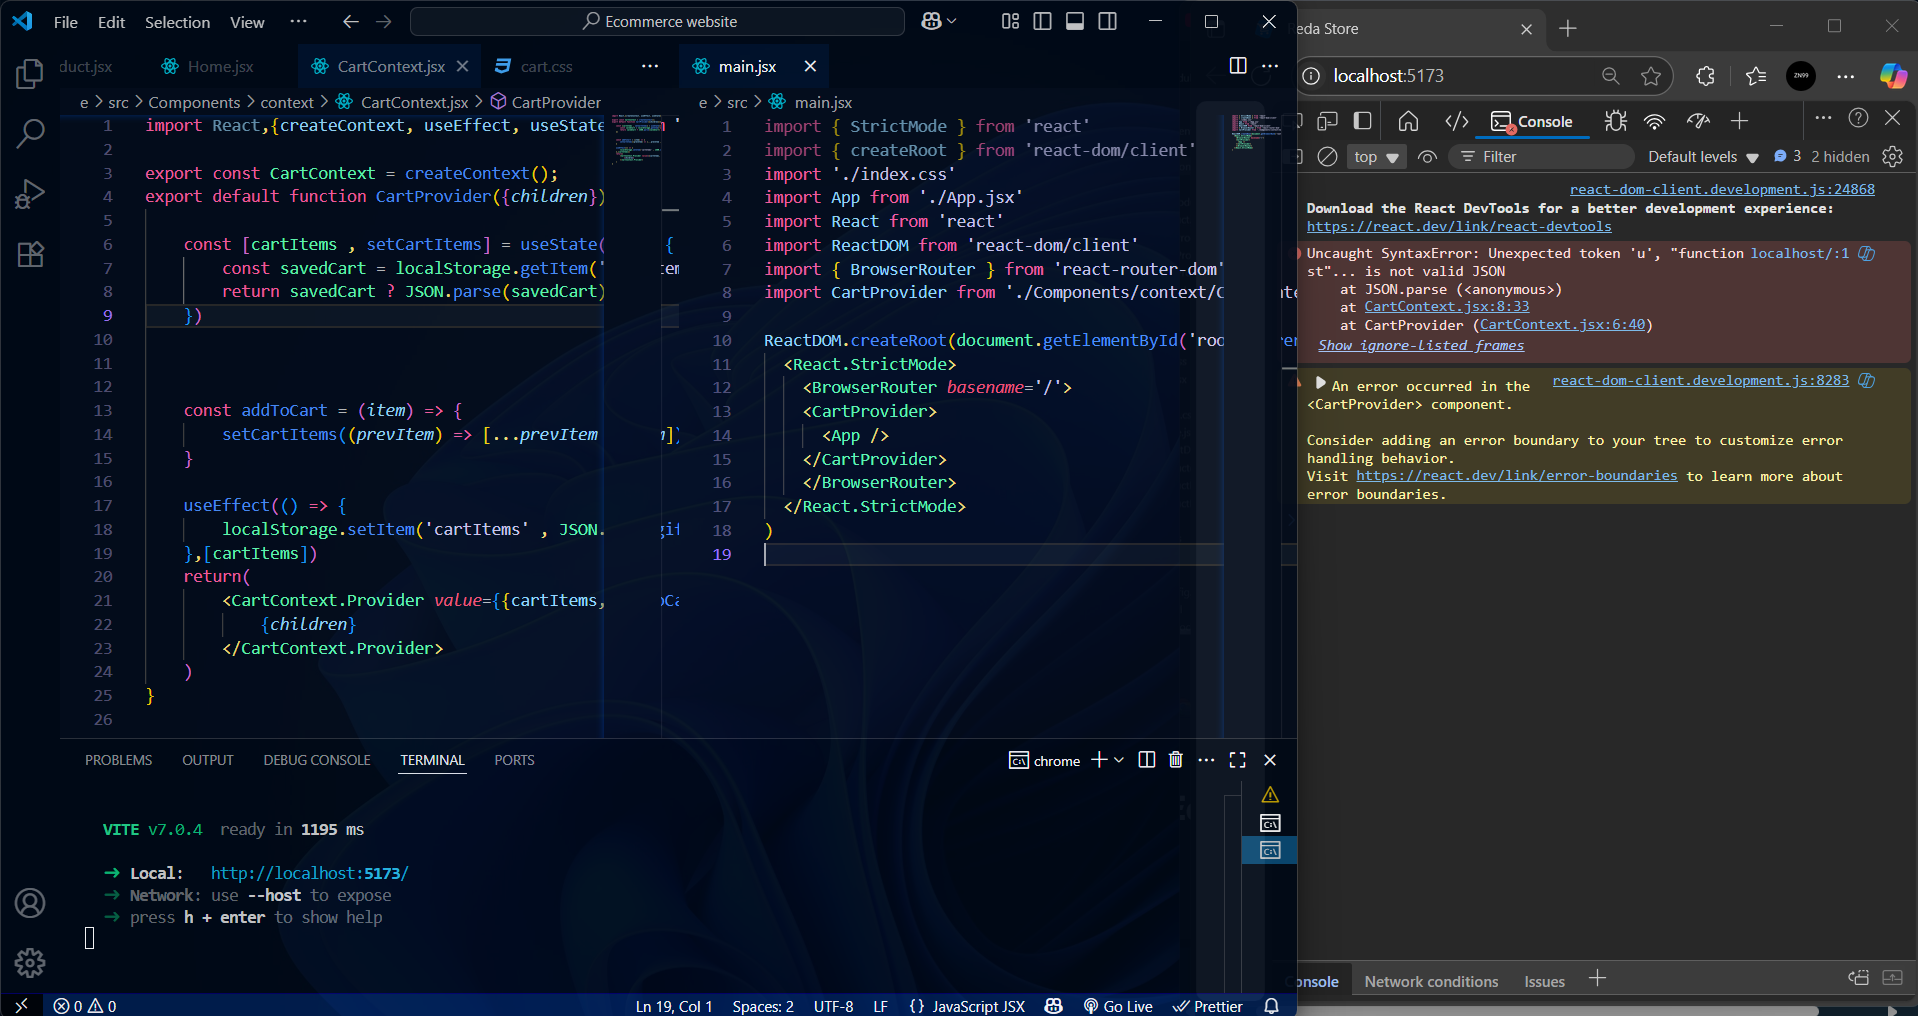This screenshot has height=1016, width=1918.
Task: Toggle the primary sidebar layout button
Action: tap(1042, 21)
